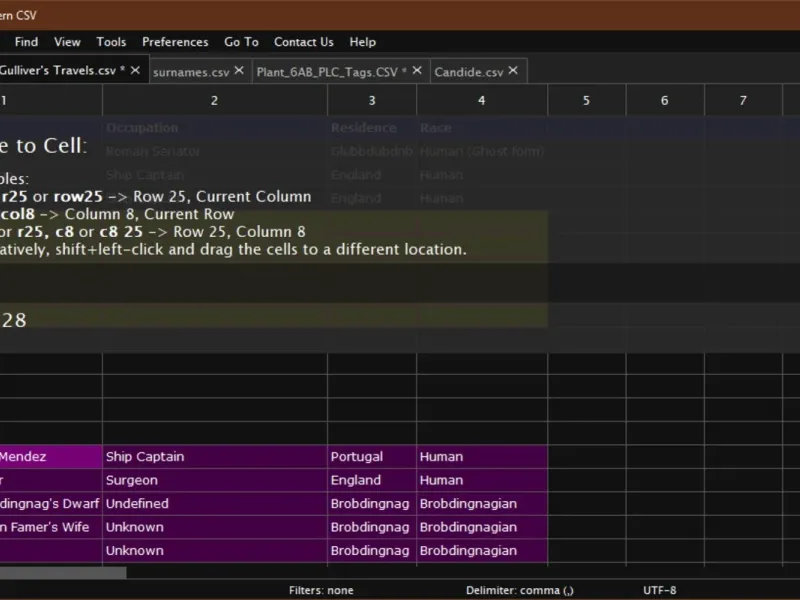This screenshot has height=600, width=800.
Task: Close the Gulliver's Travels.csv tab
Action: coord(135,71)
